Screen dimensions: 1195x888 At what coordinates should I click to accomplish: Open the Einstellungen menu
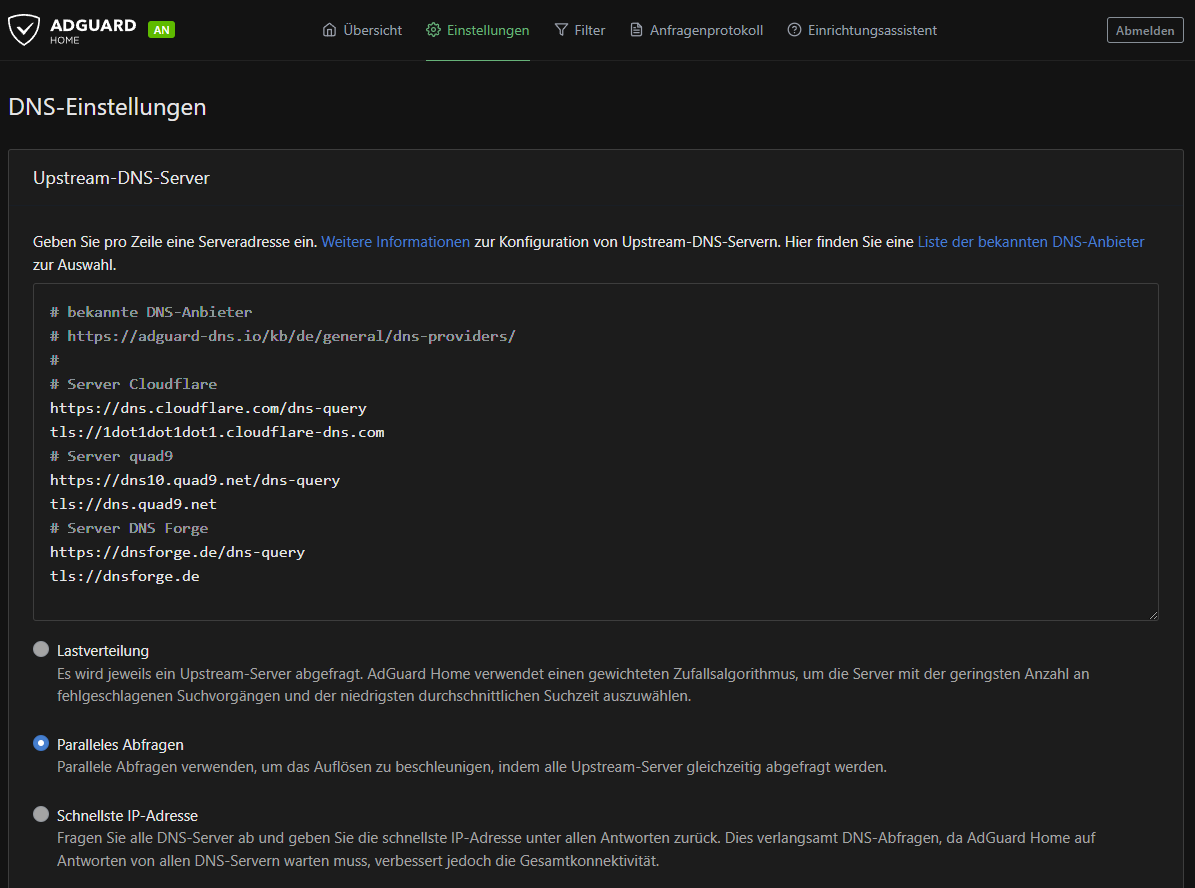click(478, 30)
